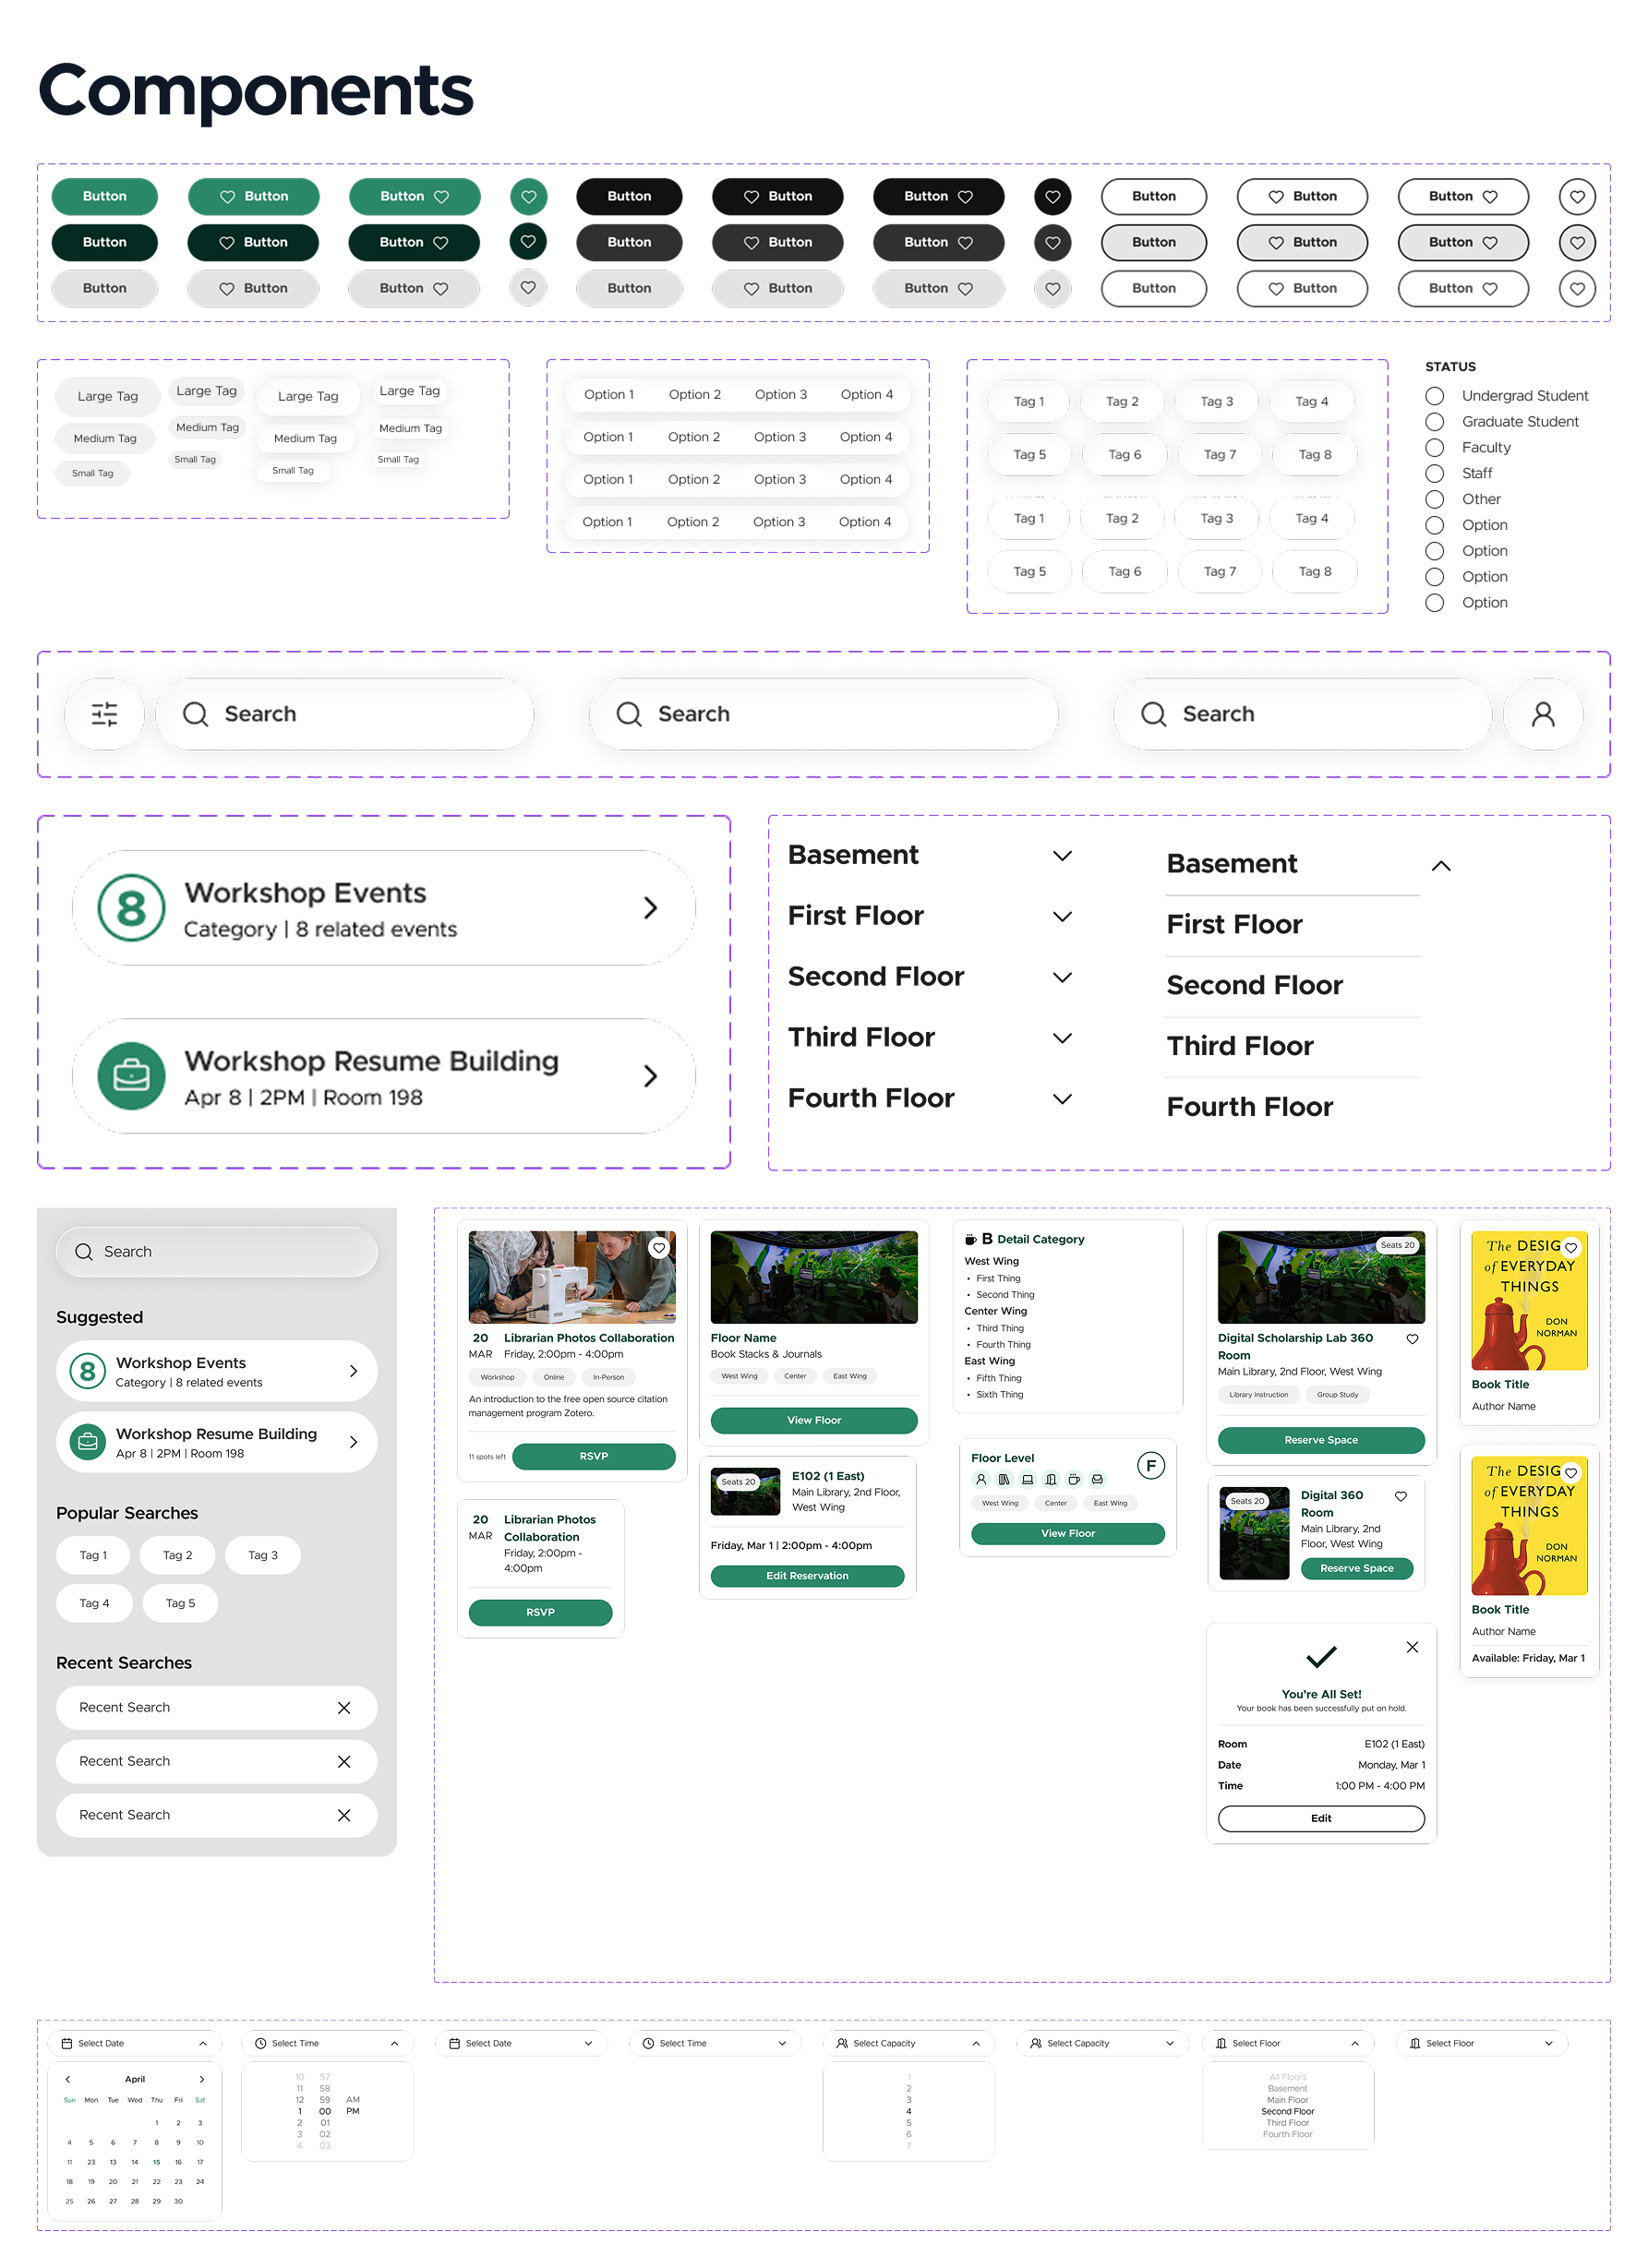Click the circled F icon in Floor Level

point(1151,1466)
